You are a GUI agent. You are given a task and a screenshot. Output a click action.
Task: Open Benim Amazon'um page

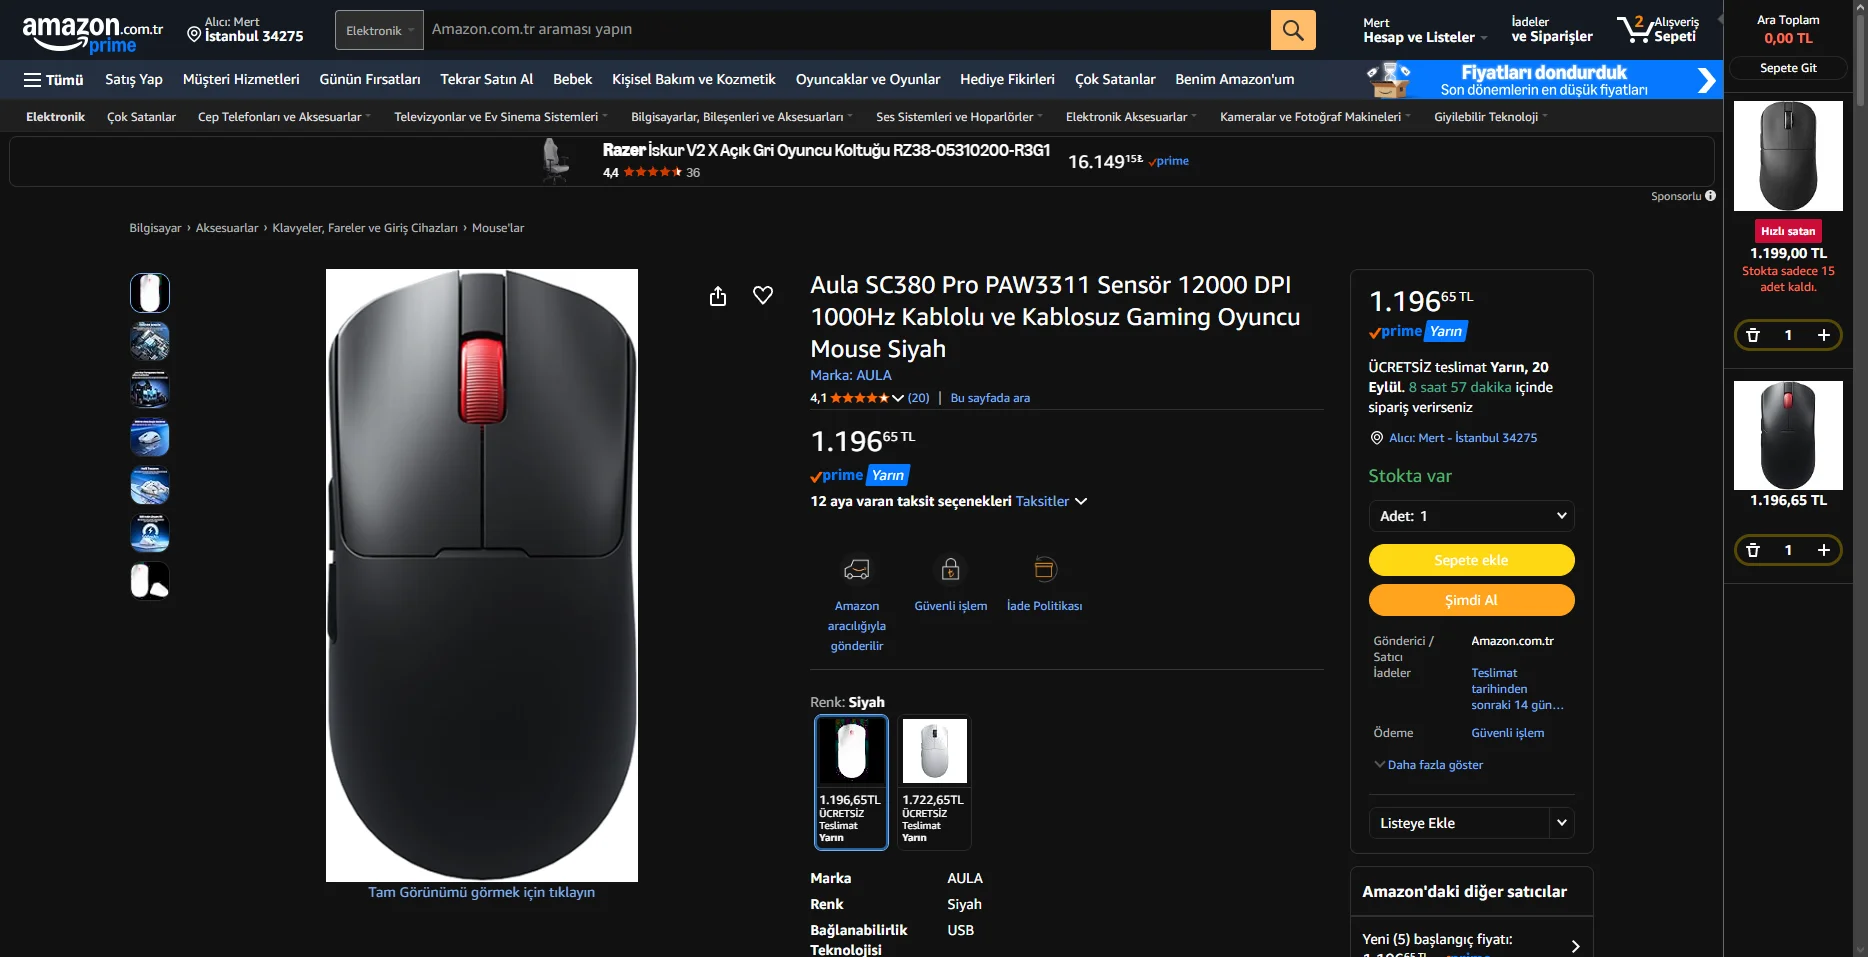(1235, 79)
